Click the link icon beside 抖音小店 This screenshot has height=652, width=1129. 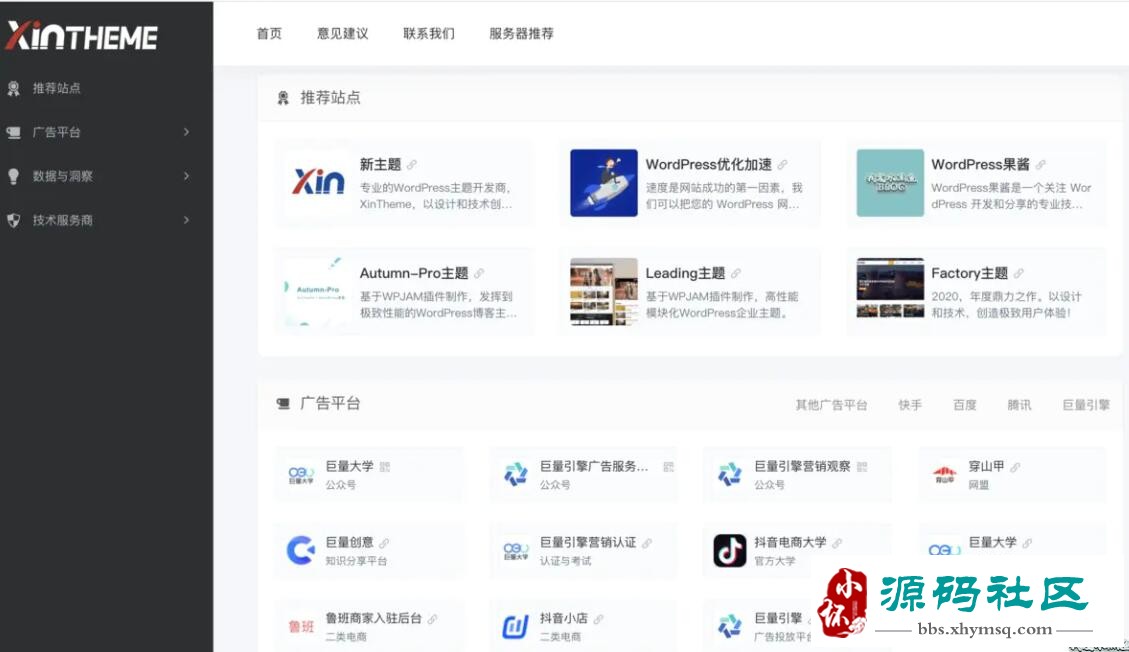pyautogui.click(x=598, y=619)
